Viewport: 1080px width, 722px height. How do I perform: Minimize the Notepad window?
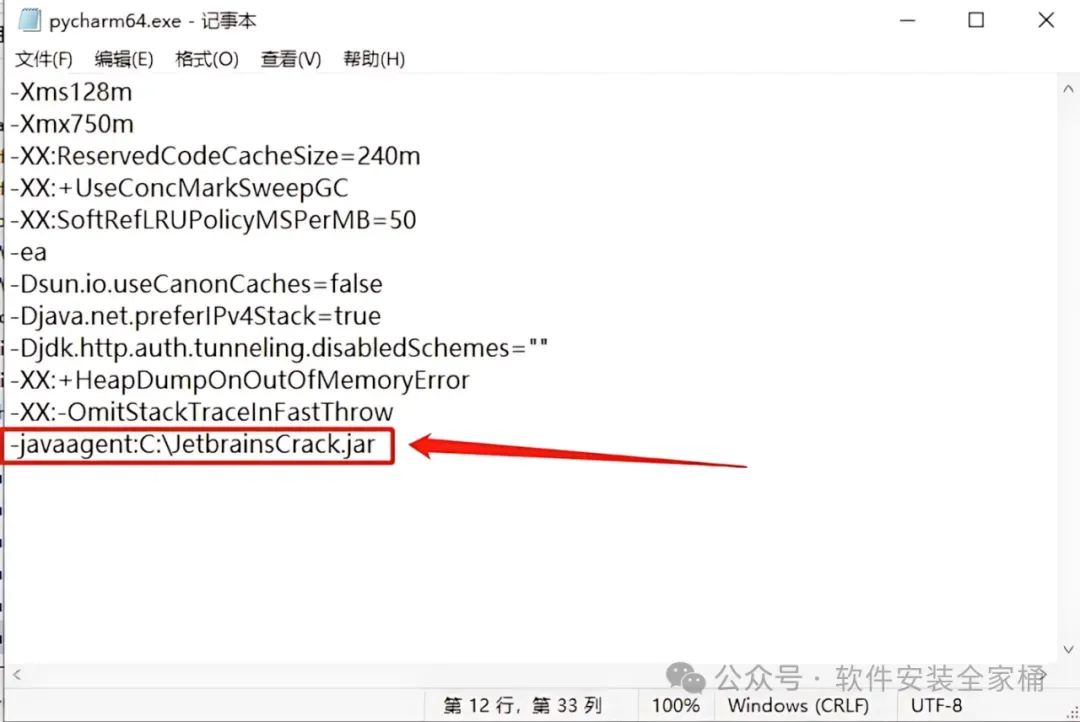pyautogui.click(x=908, y=20)
